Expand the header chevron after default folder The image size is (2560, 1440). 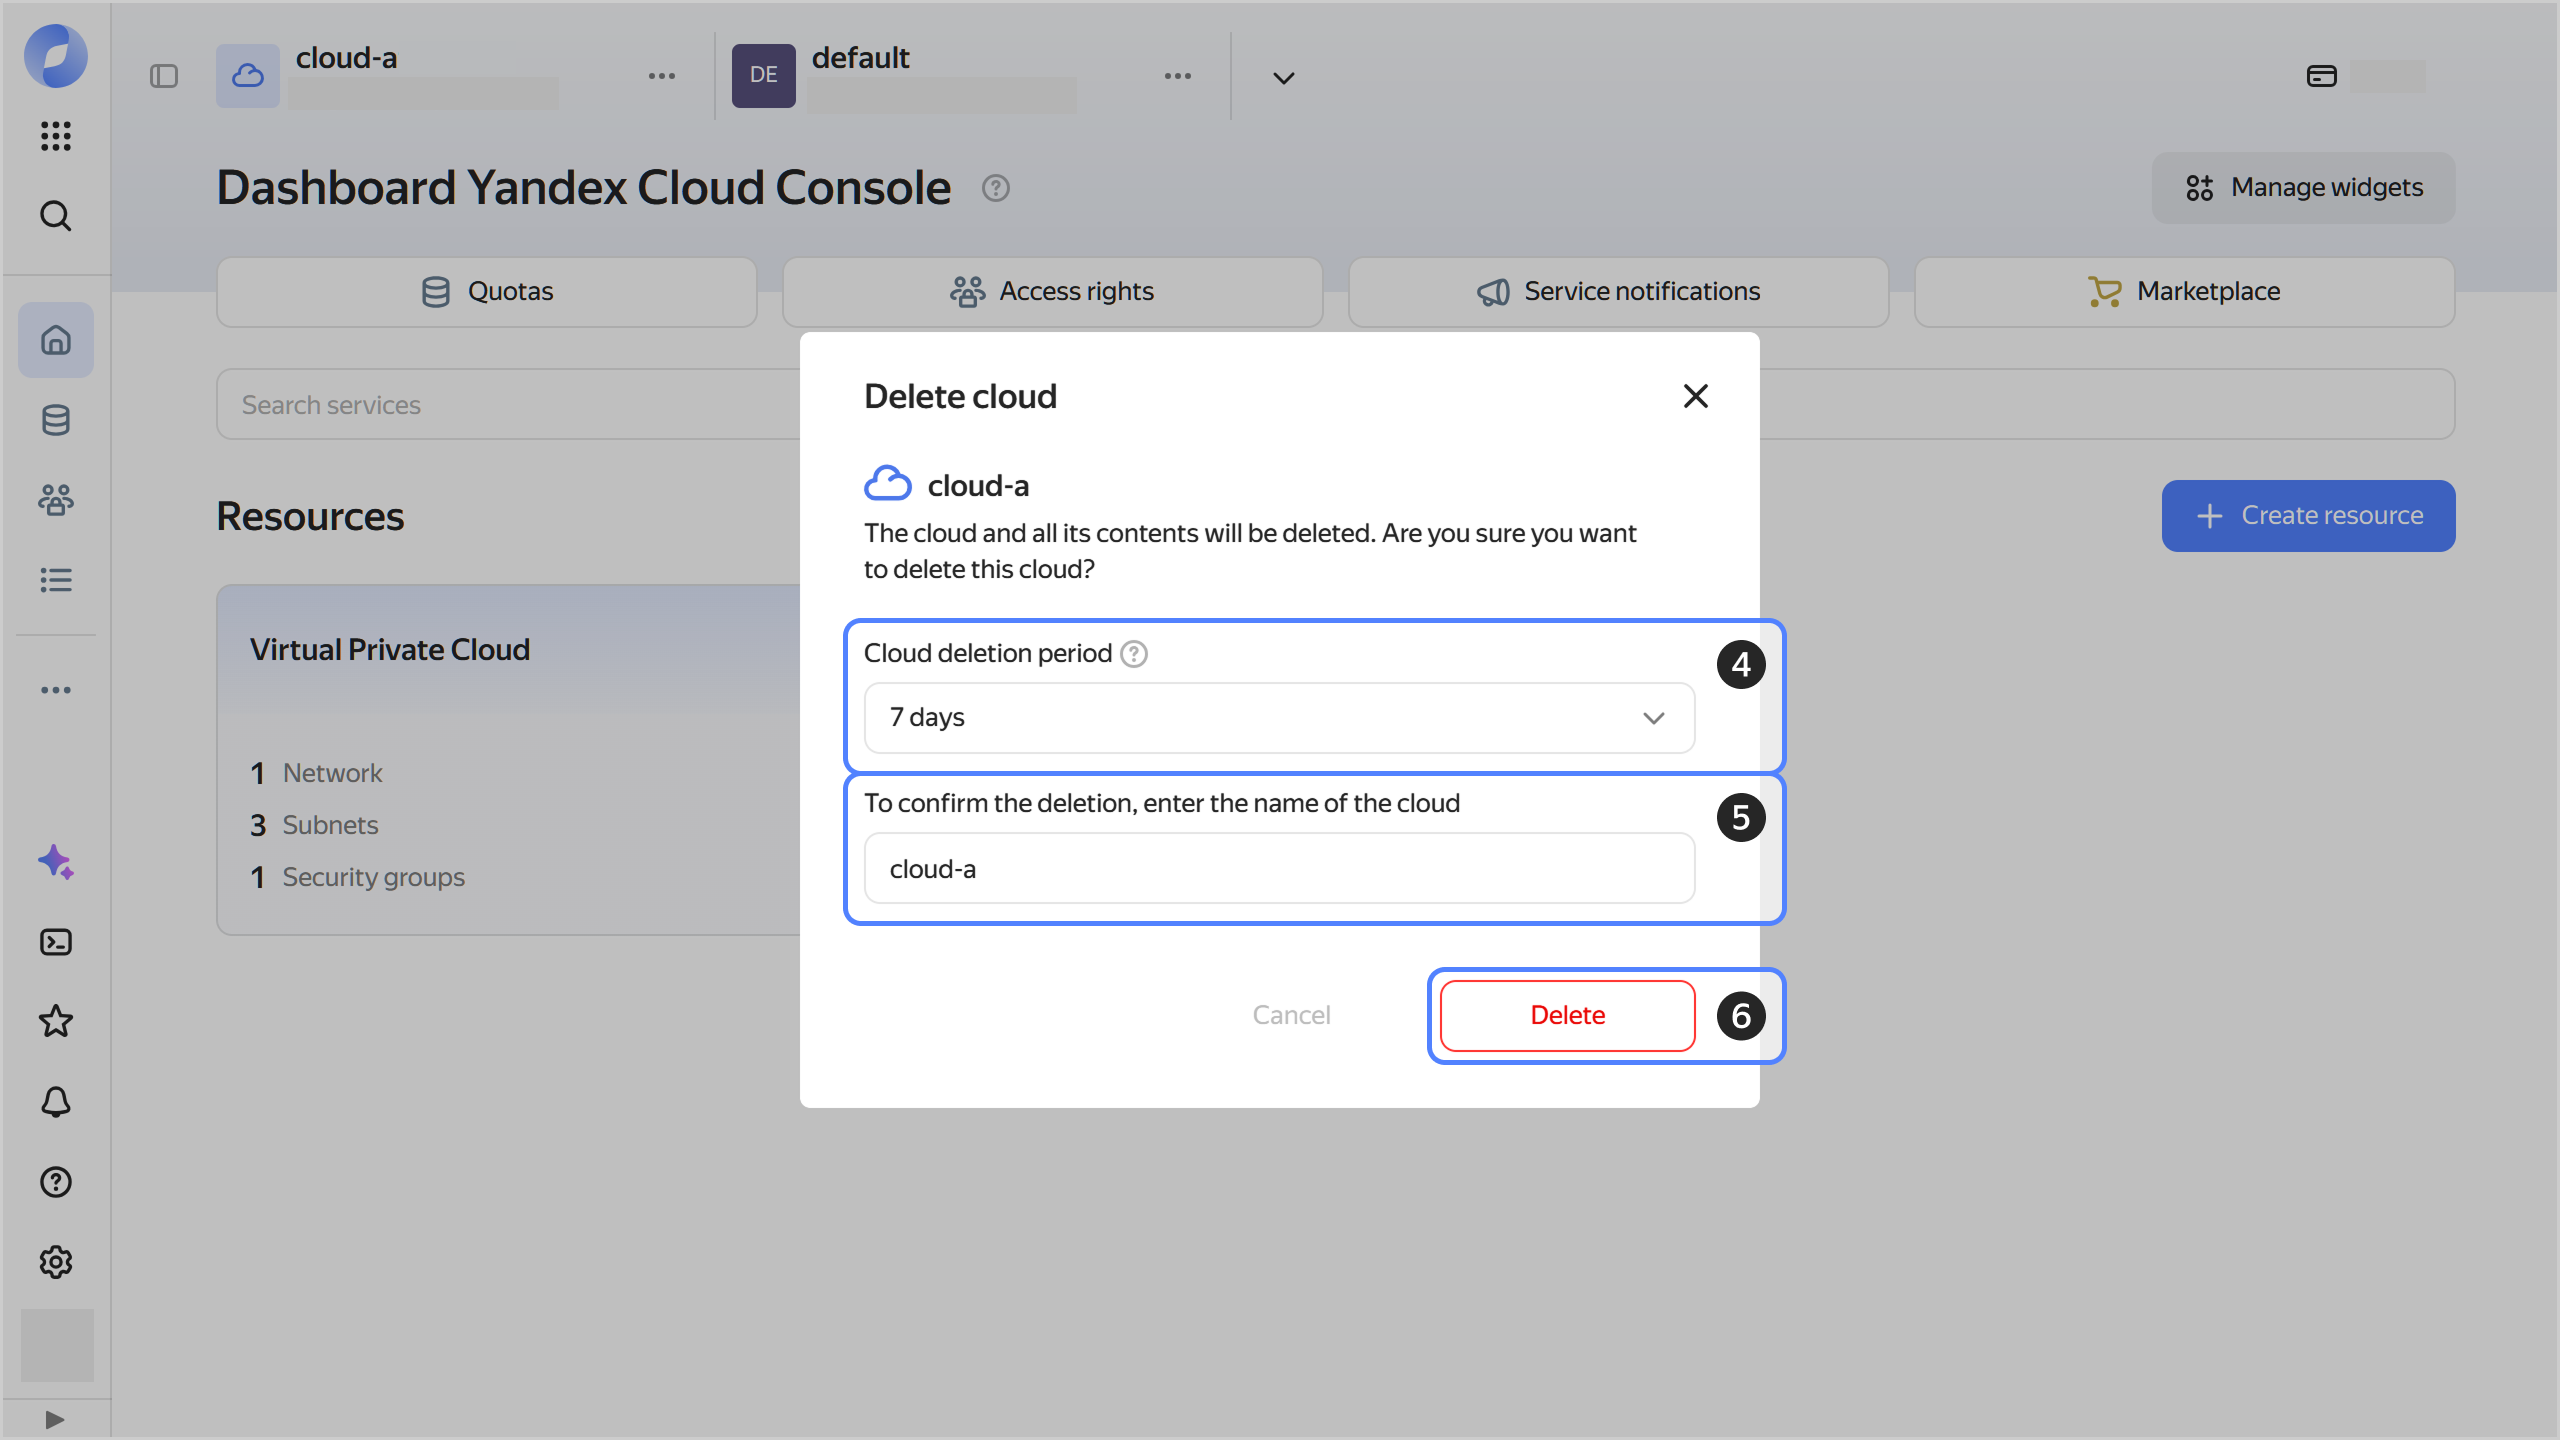pyautogui.click(x=1284, y=78)
